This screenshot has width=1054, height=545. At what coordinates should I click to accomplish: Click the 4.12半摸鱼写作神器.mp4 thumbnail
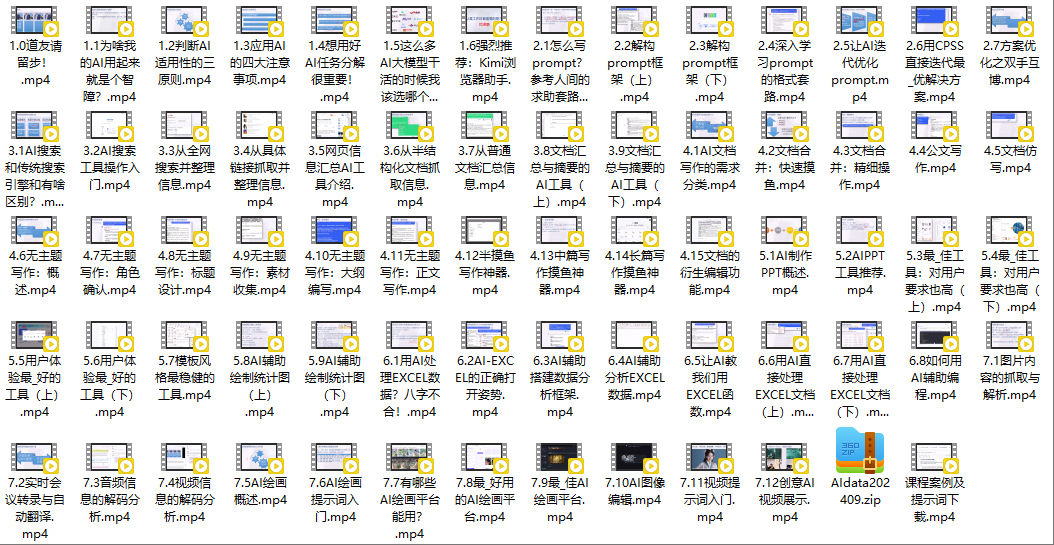tap(484, 235)
